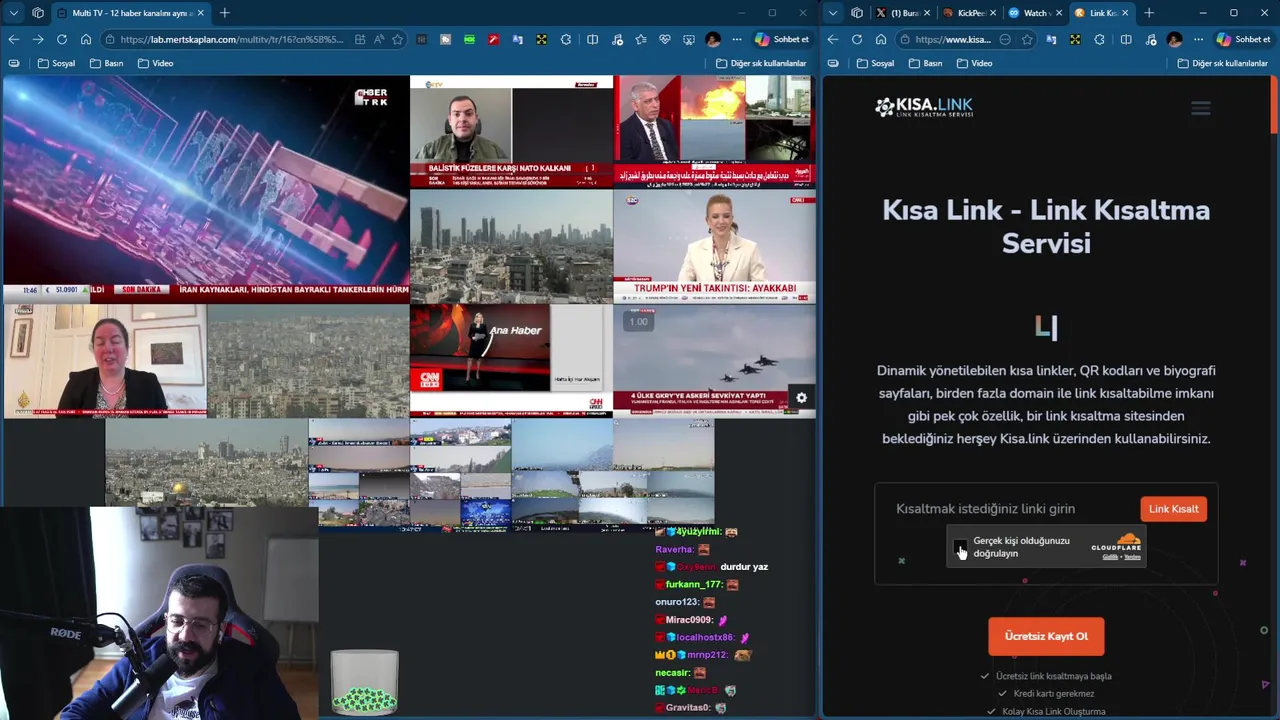Open Sosyal bookmarks folder in left browser
The width and height of the screenshot is (1280, 720).
click(57, 63)
